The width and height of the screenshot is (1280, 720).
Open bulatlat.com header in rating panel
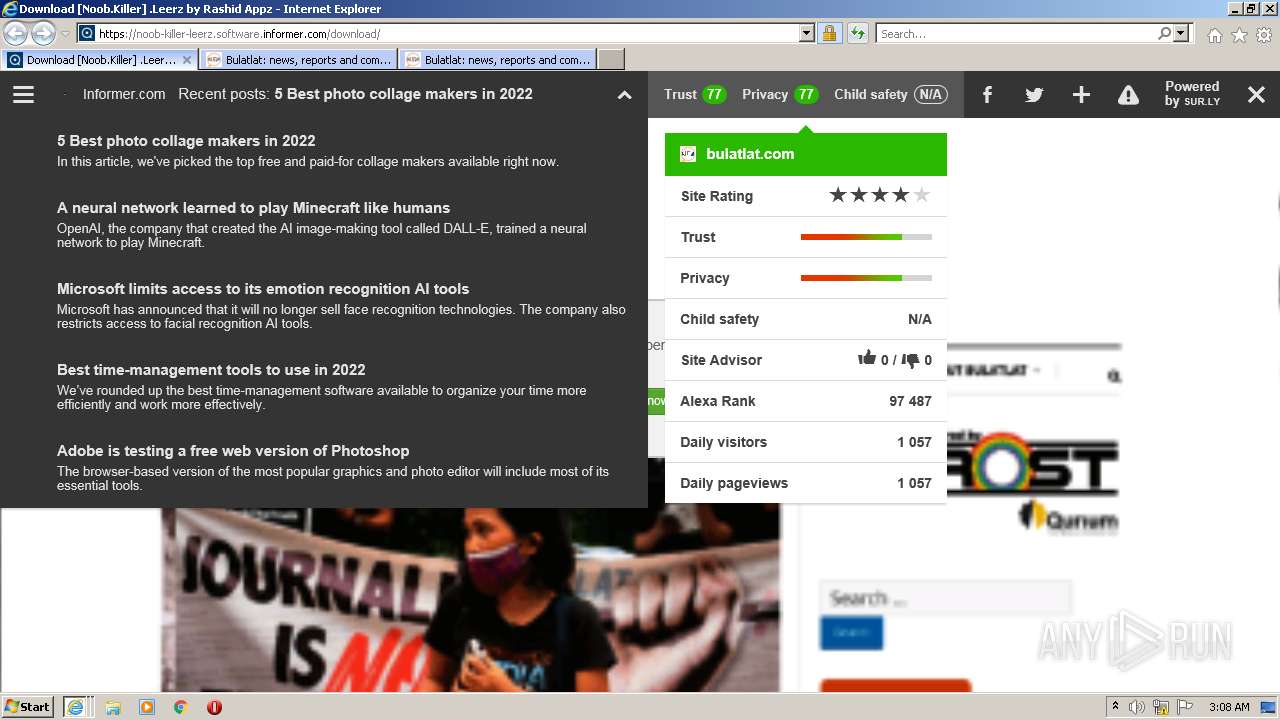click(x=806, y=154)
